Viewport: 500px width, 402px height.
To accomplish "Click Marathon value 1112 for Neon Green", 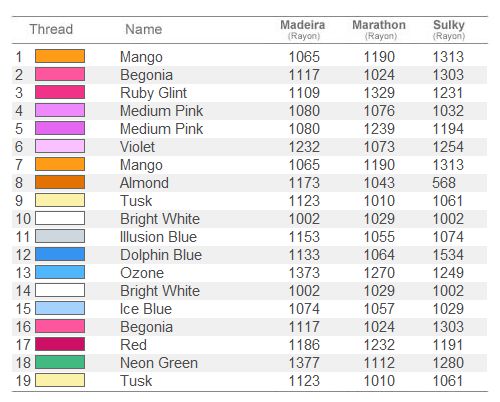I will coord(379,363).
